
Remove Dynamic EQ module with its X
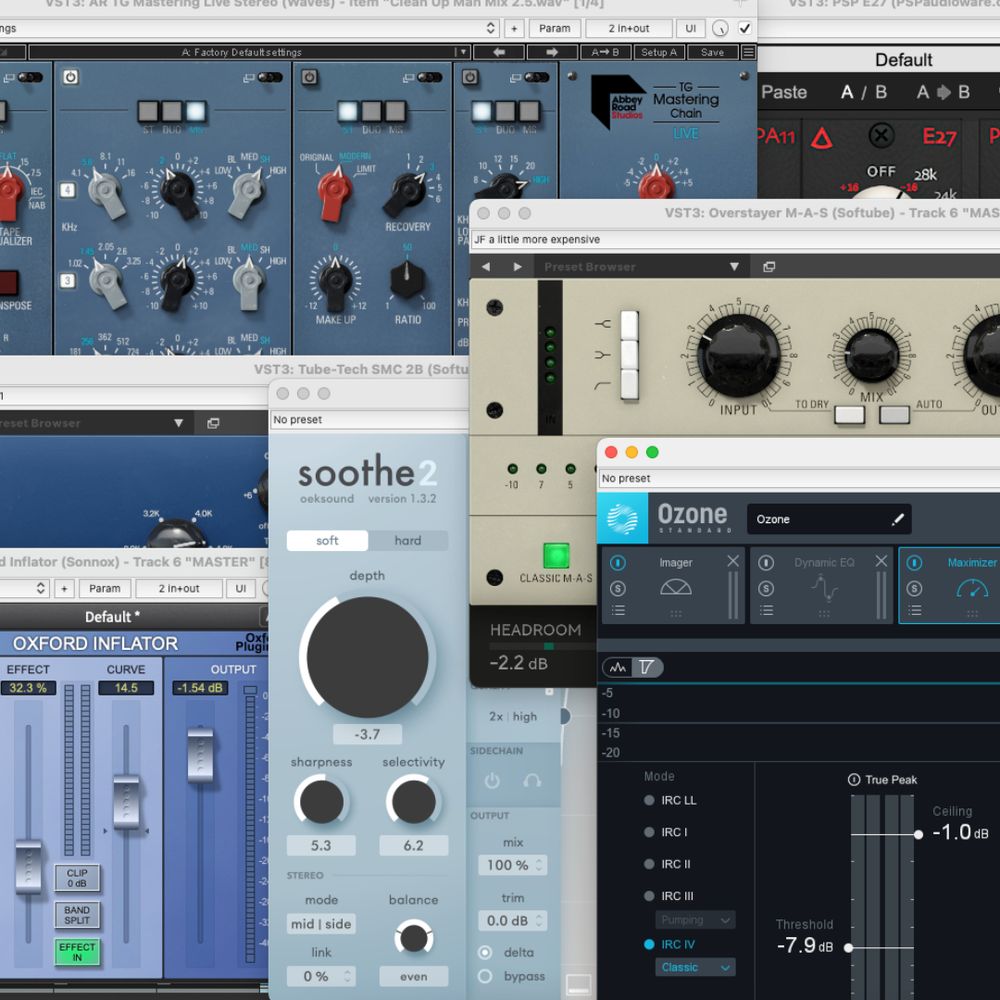(x=881, y=561)
